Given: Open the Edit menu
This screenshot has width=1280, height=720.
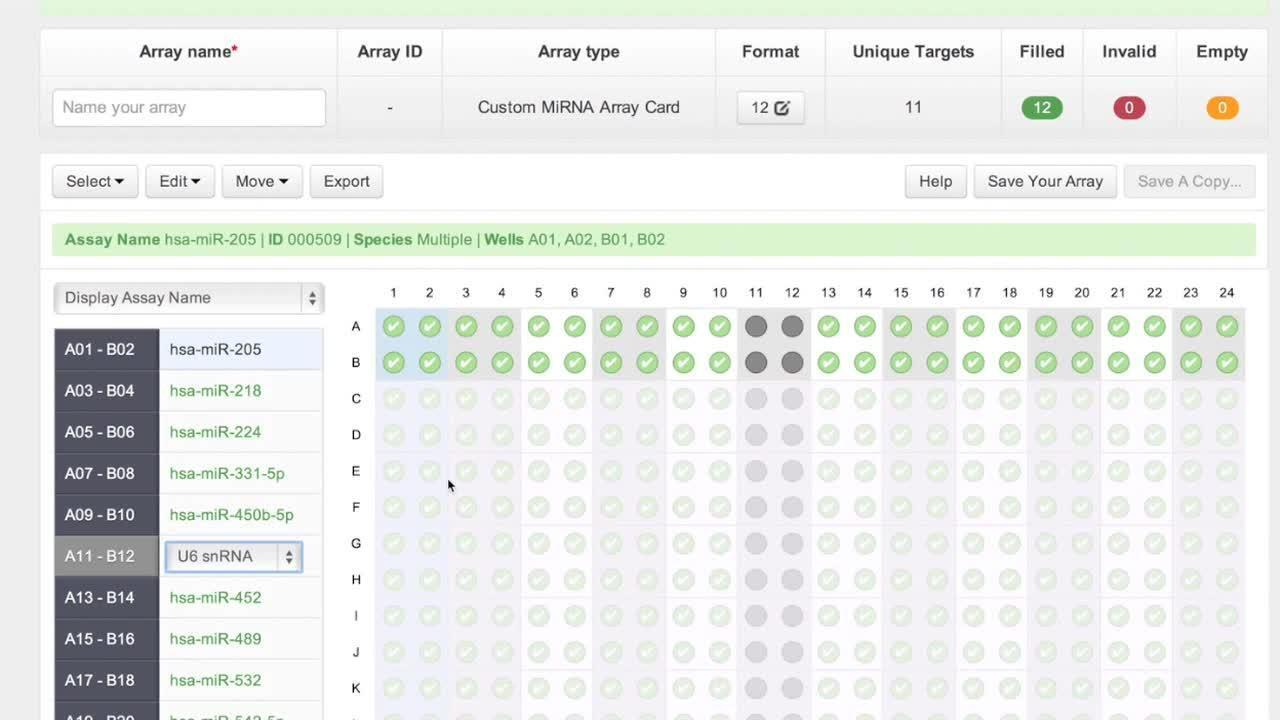Looking at the screenshot, I should tap(180, 181).
